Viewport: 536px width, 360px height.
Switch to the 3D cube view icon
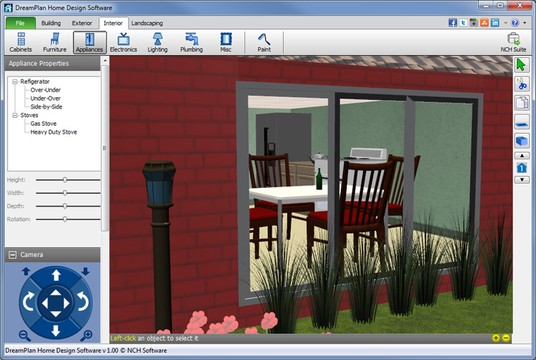pyautogui.click(x=522, y=141)
